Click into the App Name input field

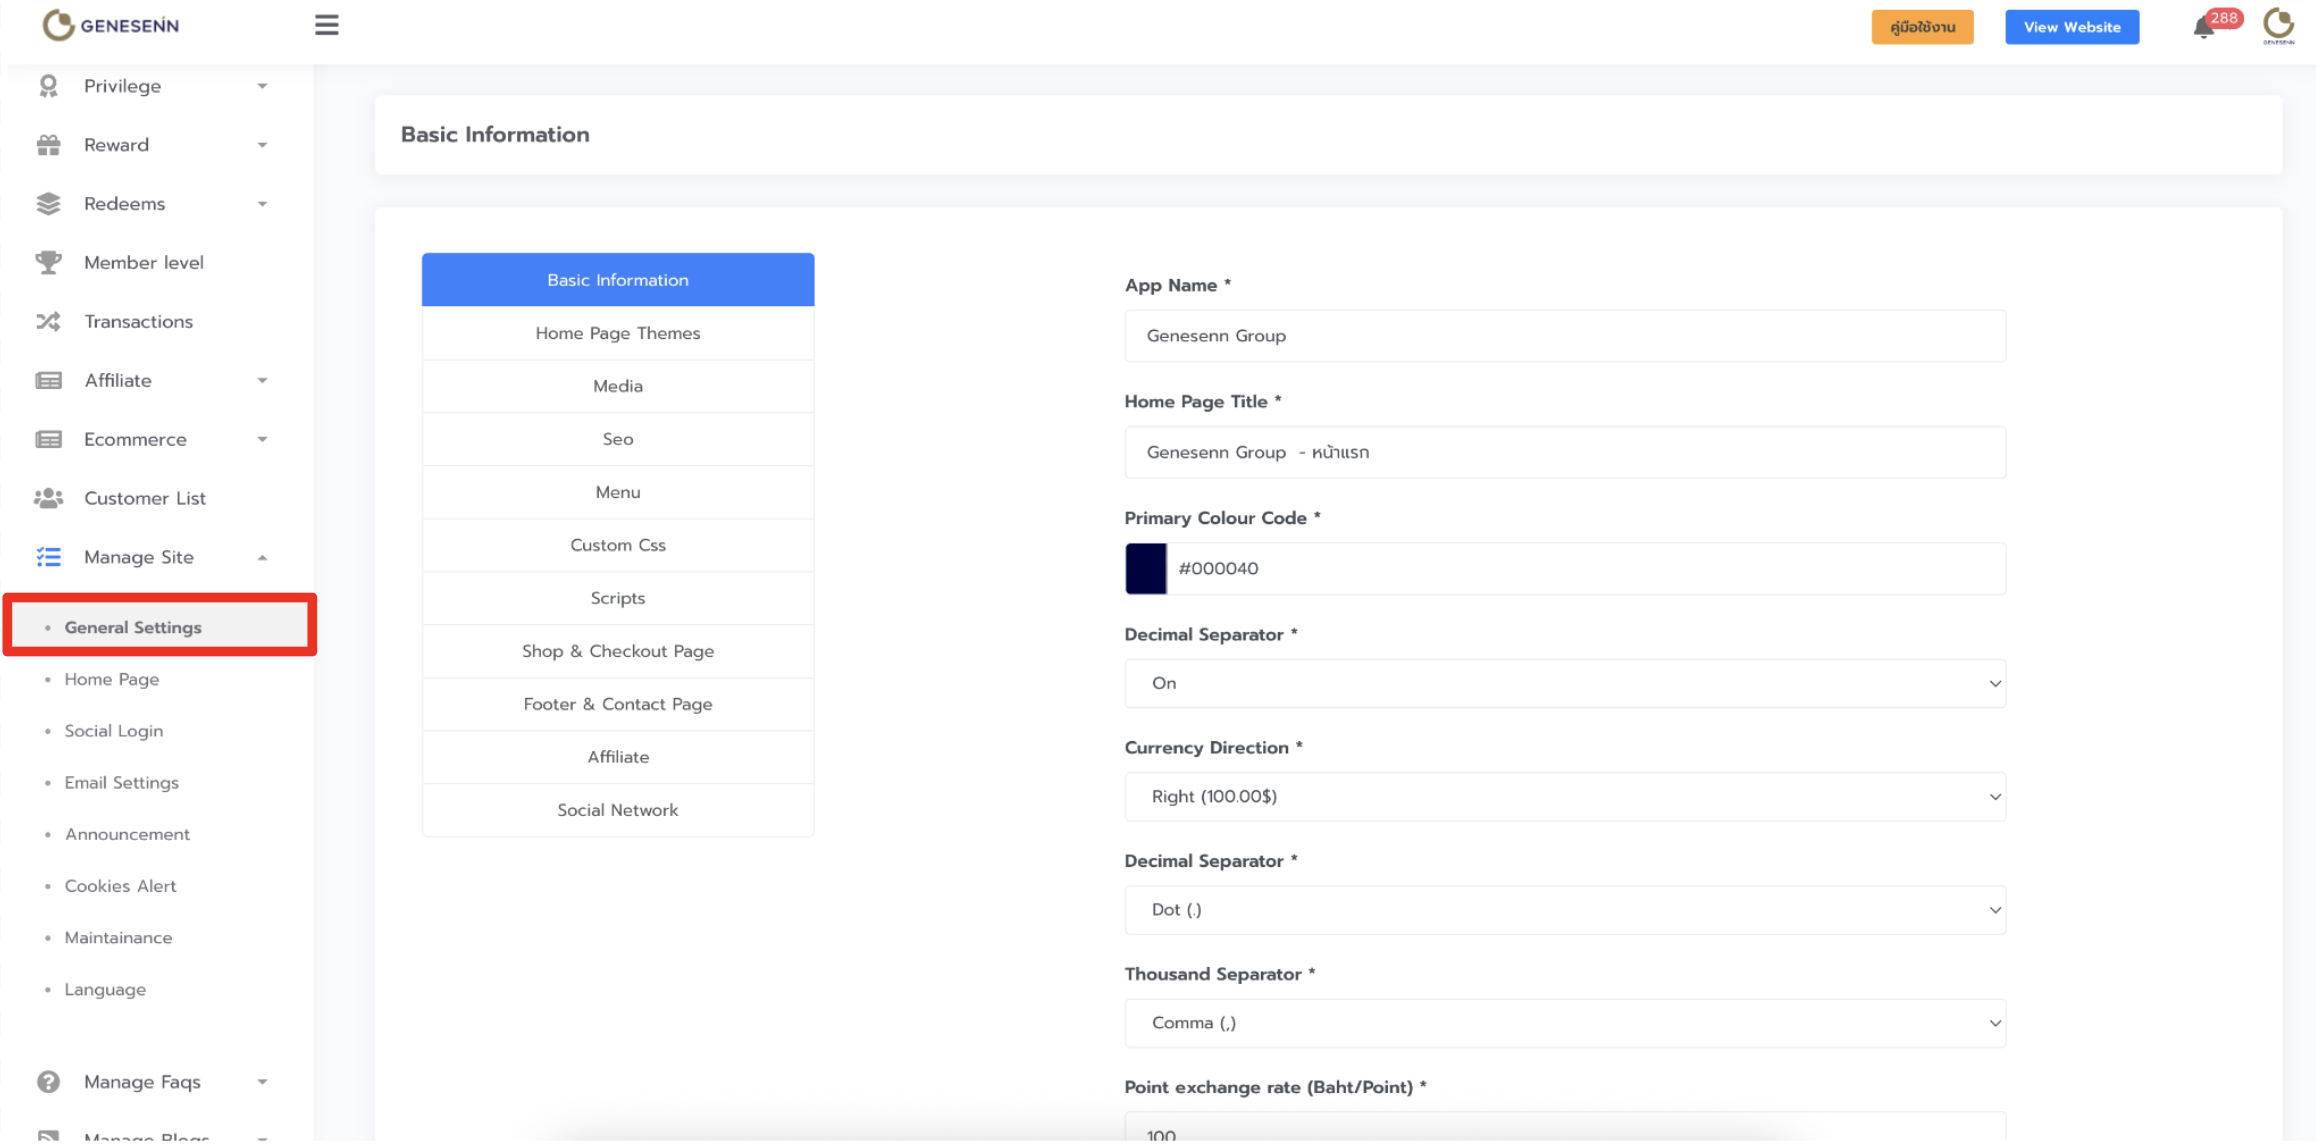click(1564, 336)
